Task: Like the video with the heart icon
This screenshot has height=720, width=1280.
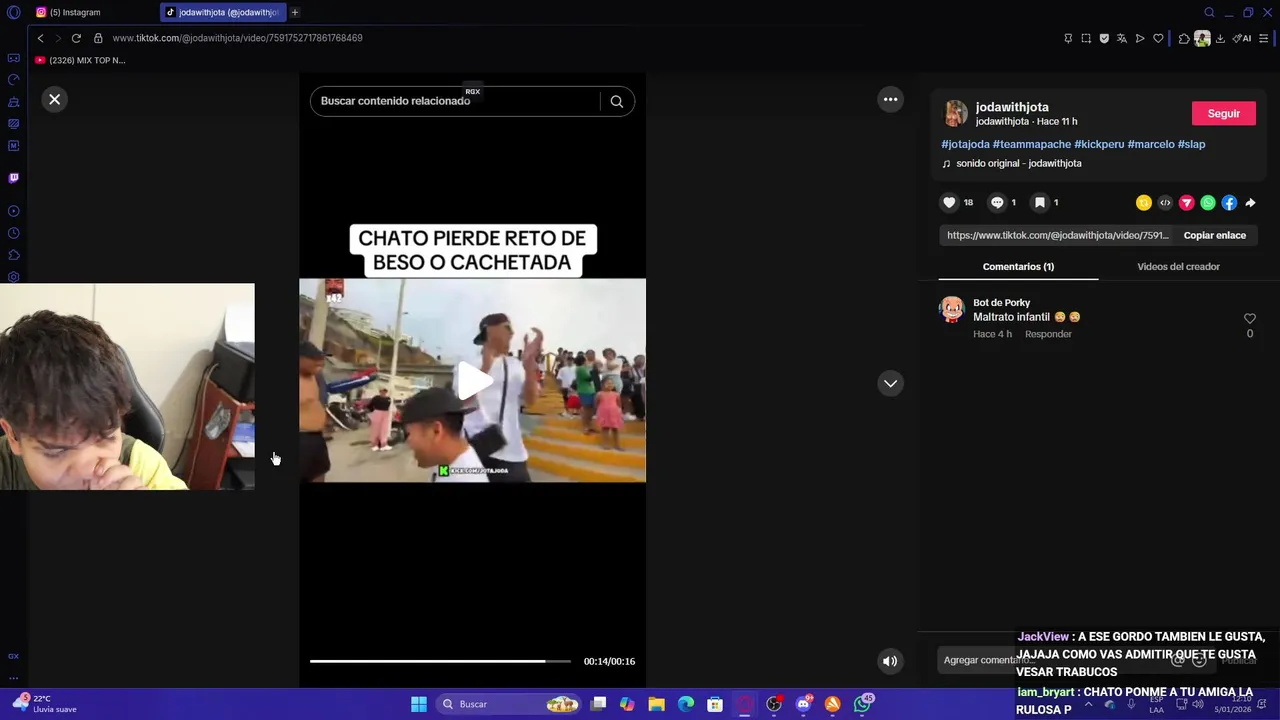Action: coord(949,202)
